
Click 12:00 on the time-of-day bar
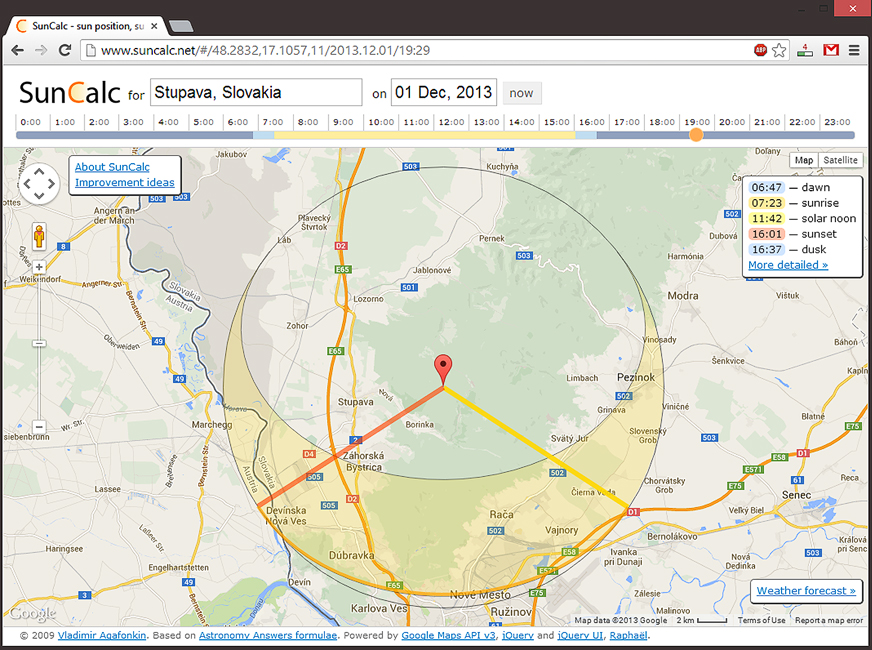tap(451, 122)
